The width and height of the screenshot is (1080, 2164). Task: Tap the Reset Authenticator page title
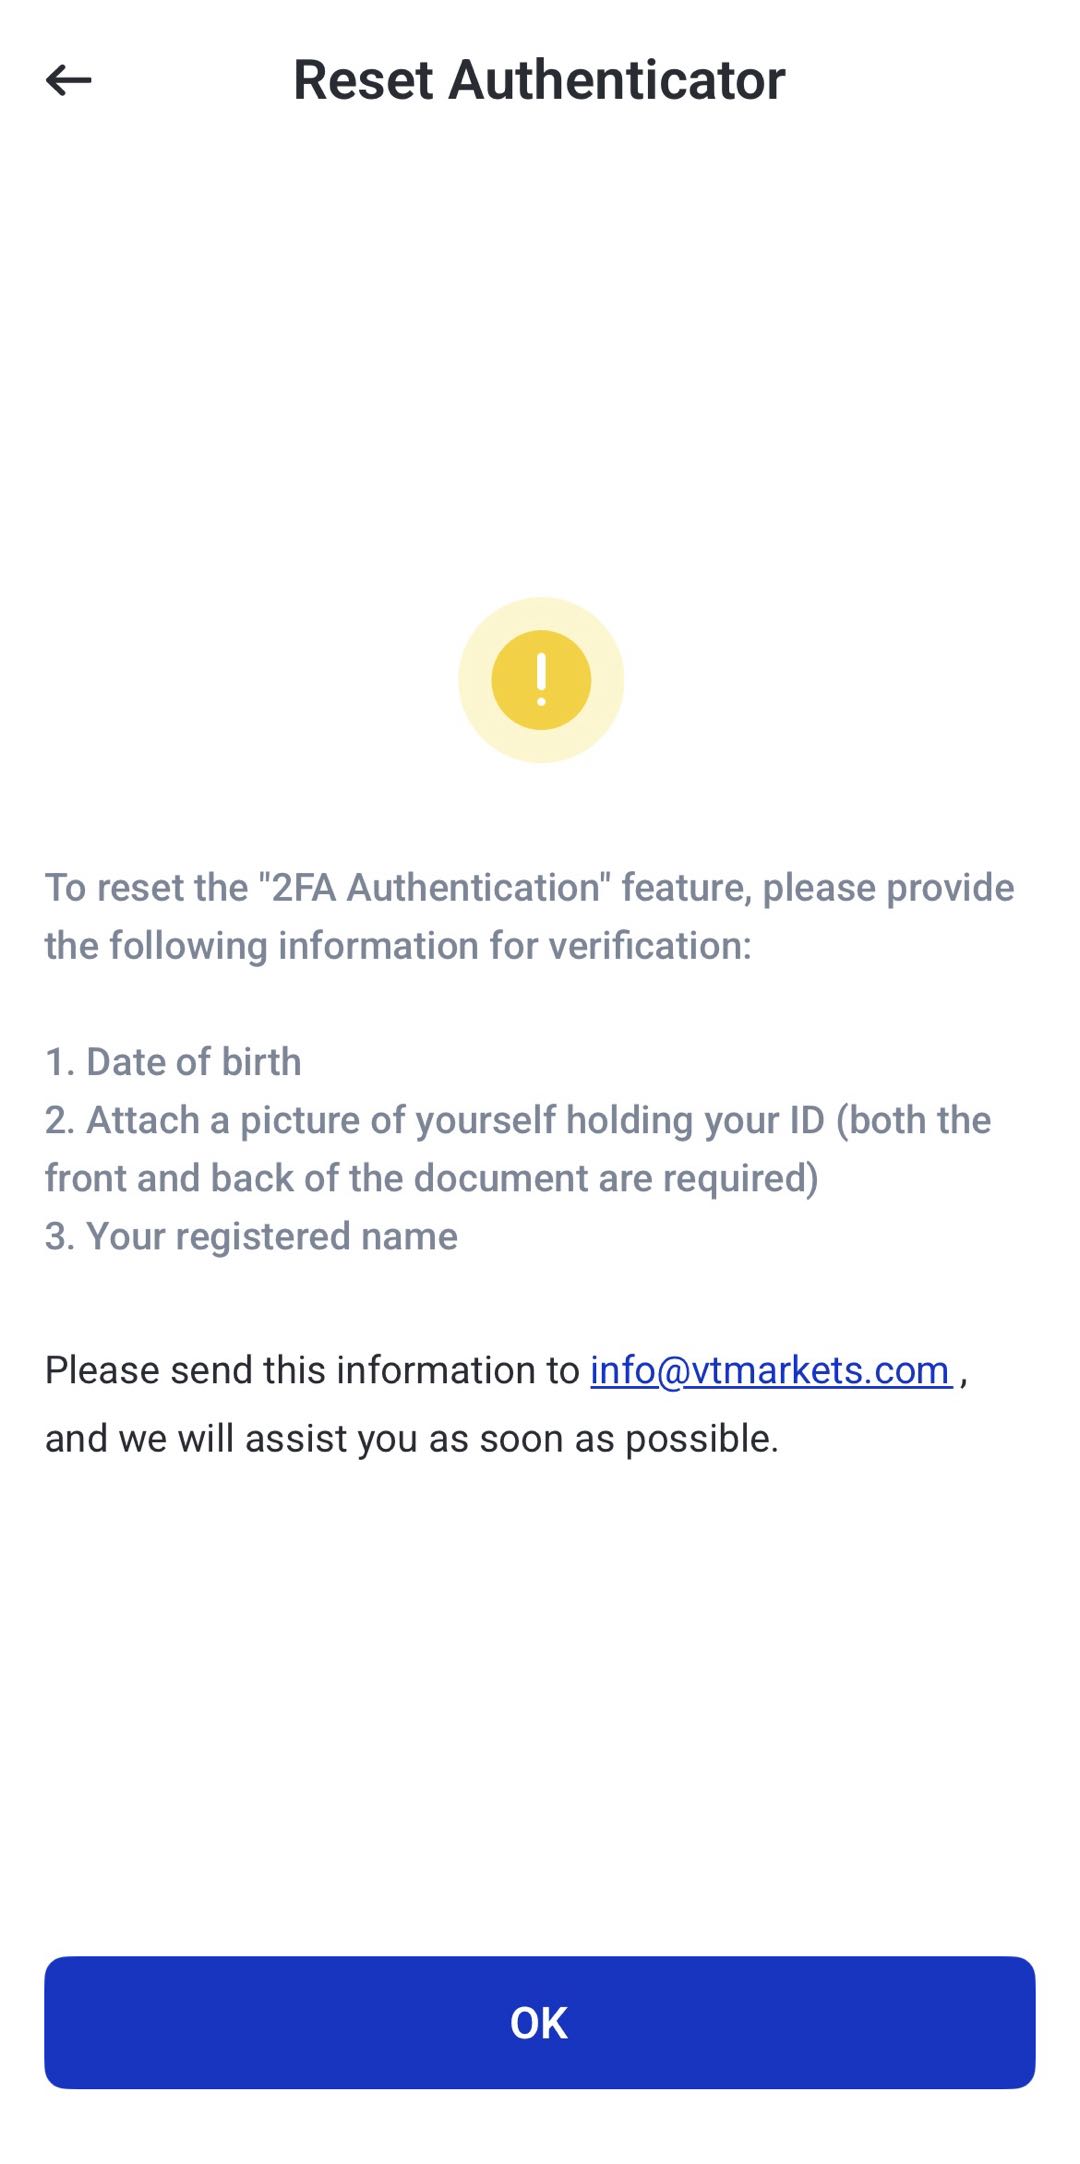[539, 80]
